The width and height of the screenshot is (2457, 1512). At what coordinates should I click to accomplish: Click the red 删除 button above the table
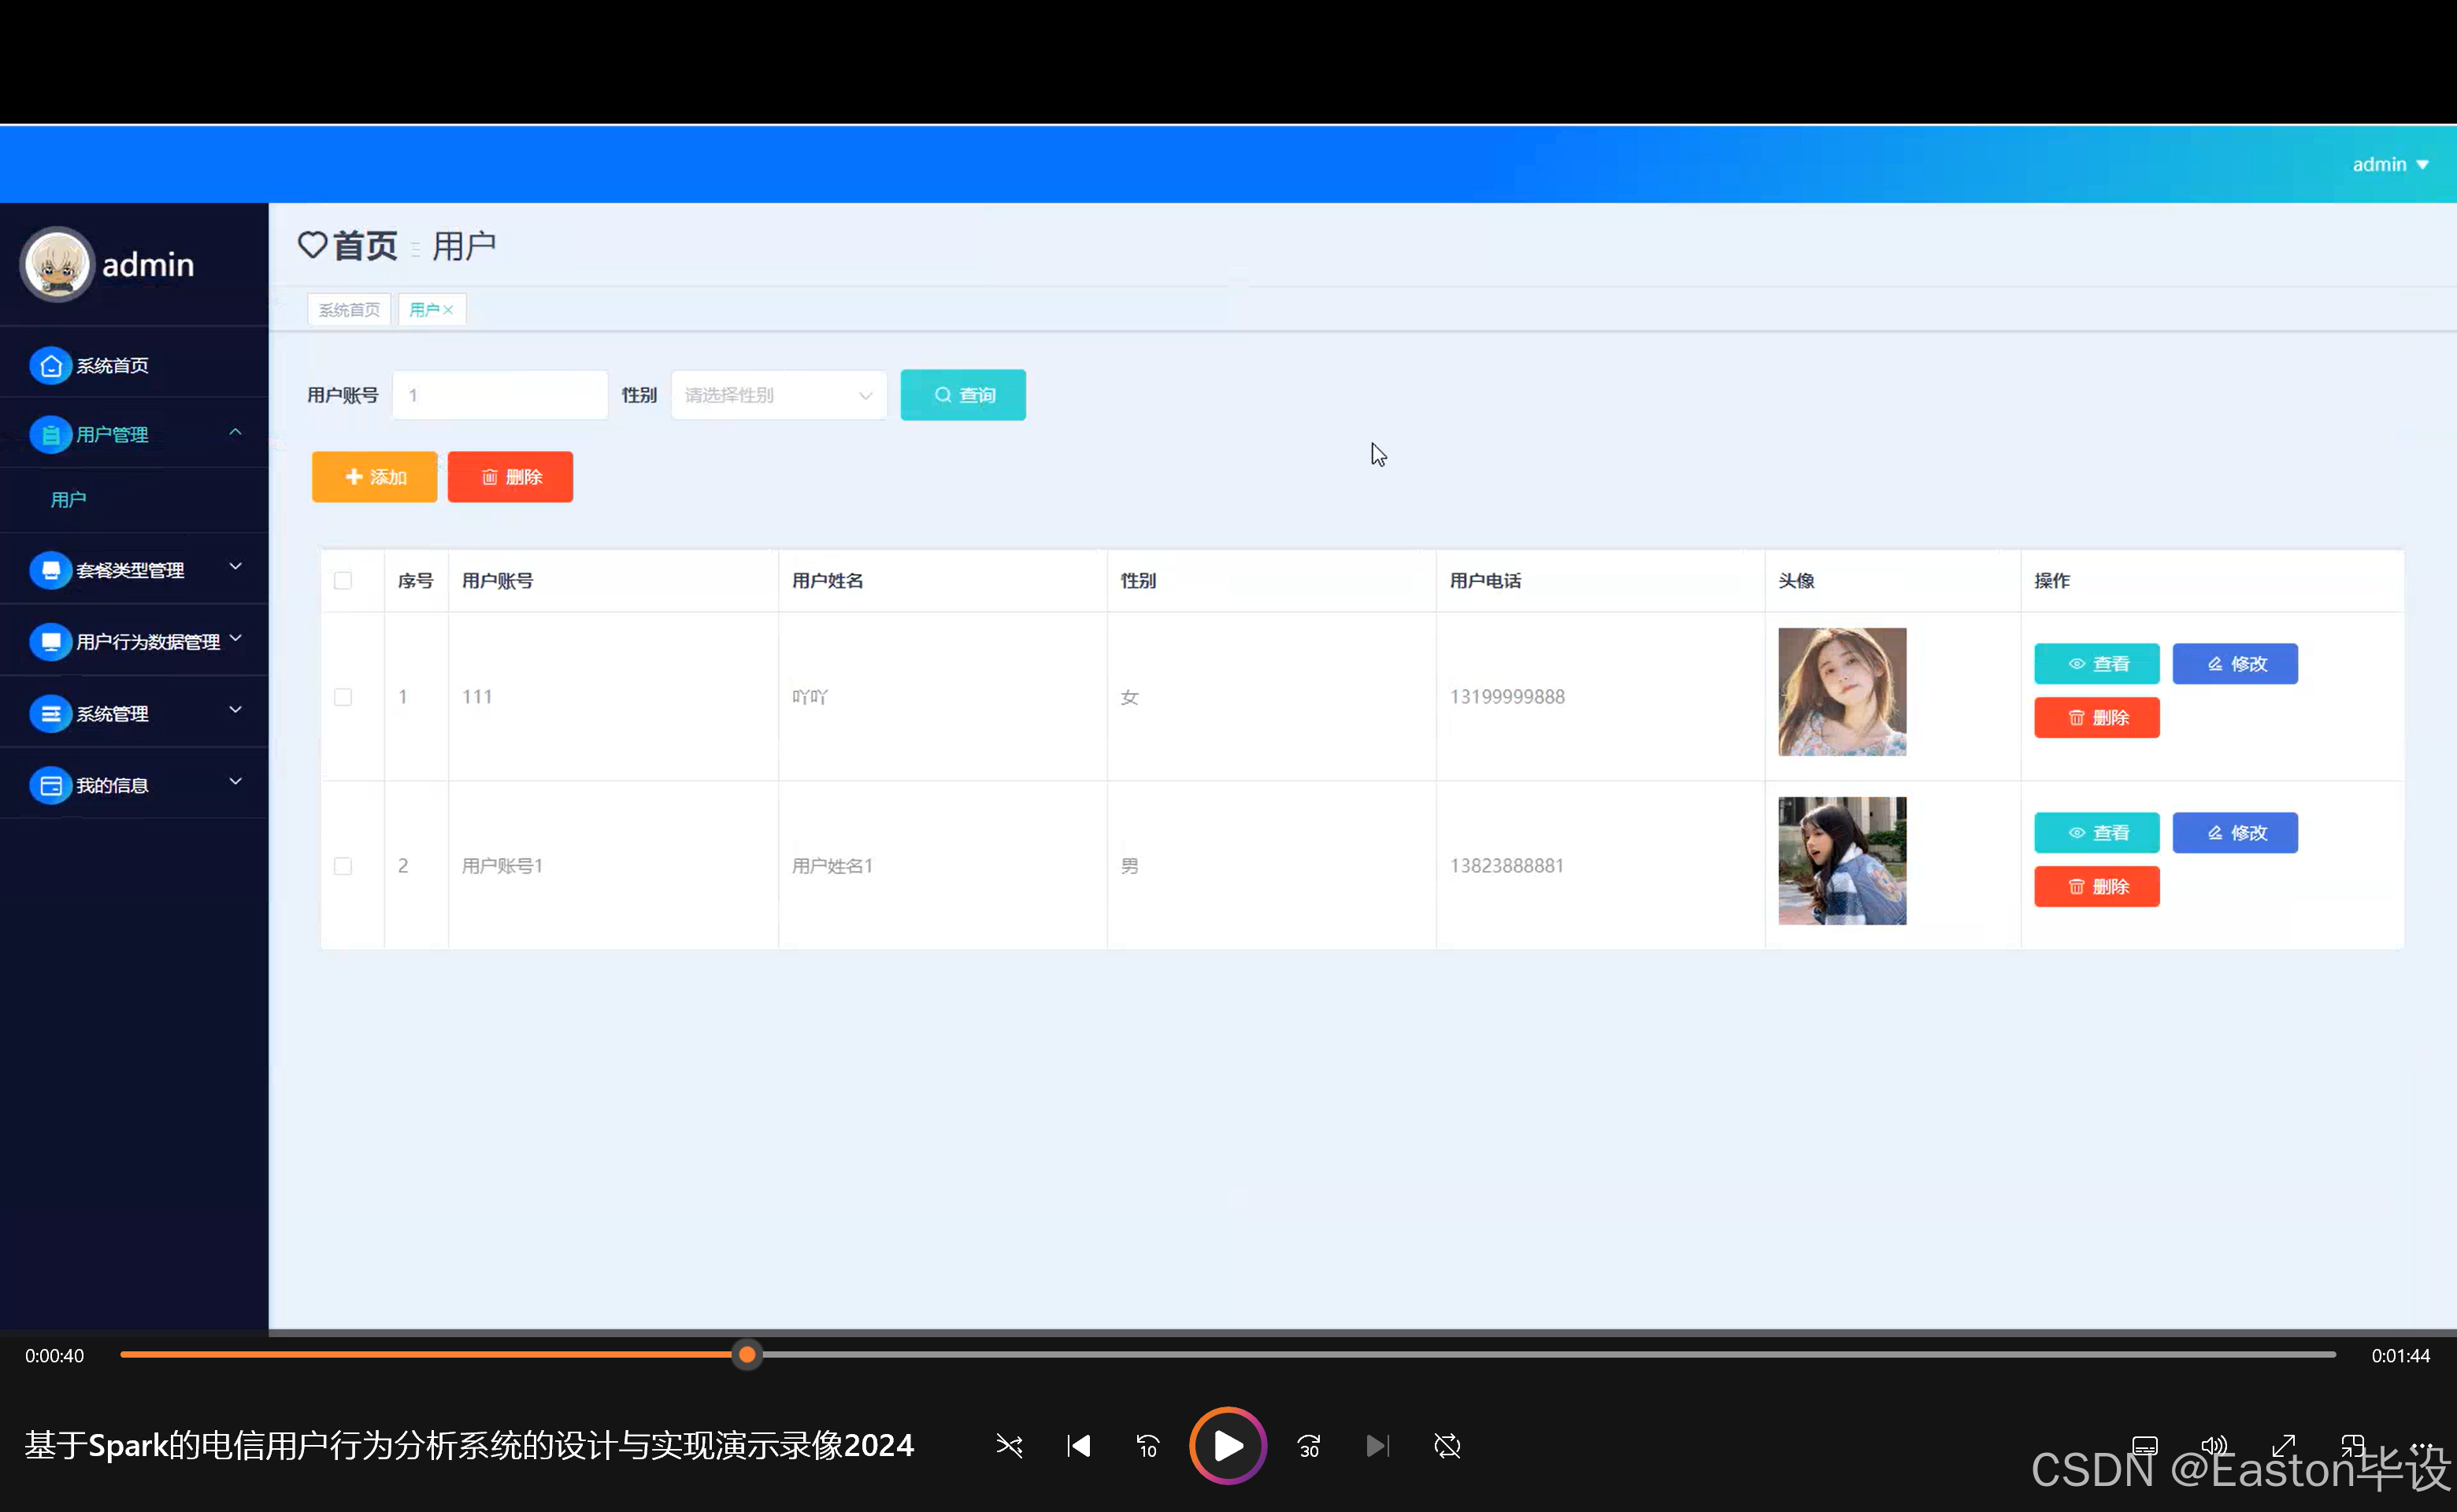pos(510,477)
